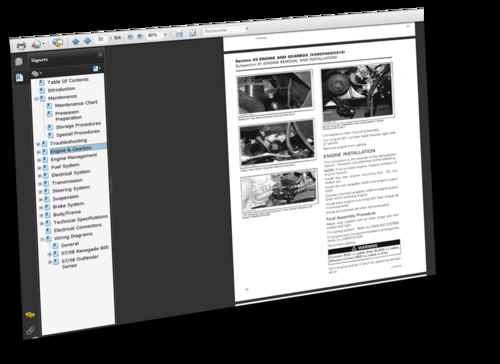Open the Fuel System bookmark
The image size is (500, 364).
point(65,166)
